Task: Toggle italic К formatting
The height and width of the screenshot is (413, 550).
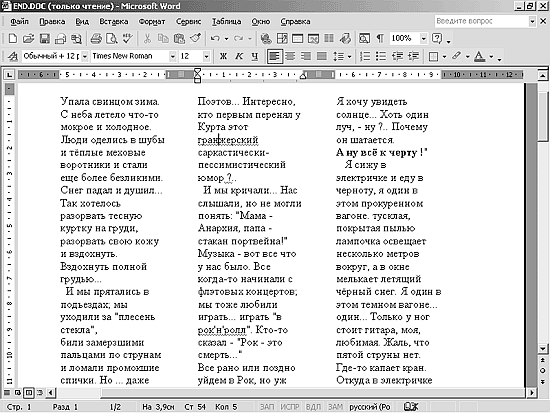Action: point(239,56)
